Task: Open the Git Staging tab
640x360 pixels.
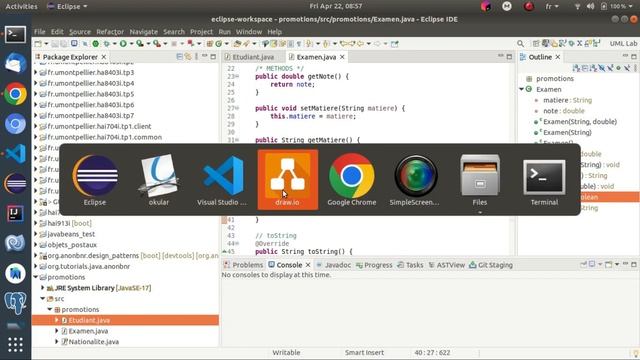Action: tap(491, 265)
